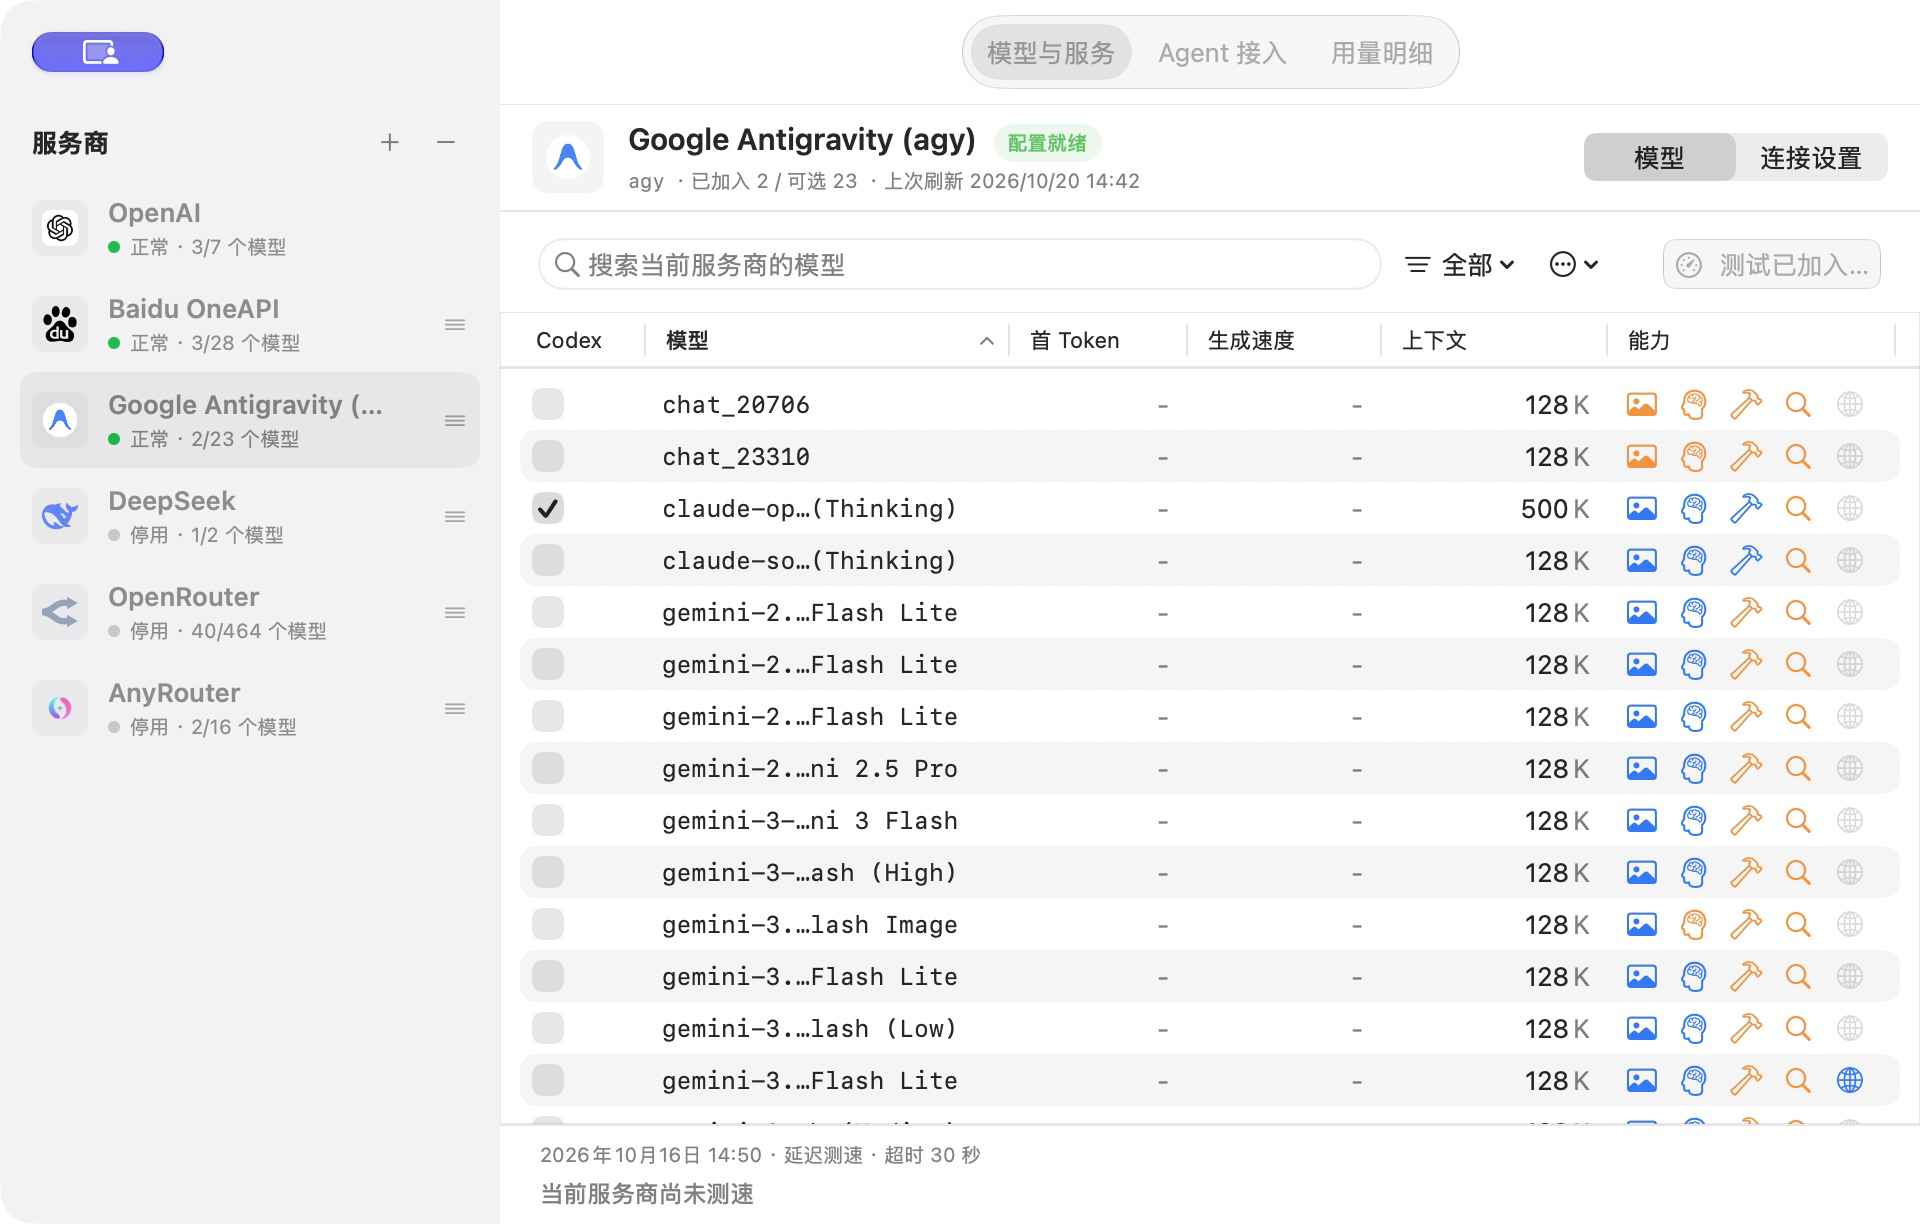
Task: Click the brain icon for gemini-3.…lash Image
Action: 1693,925
